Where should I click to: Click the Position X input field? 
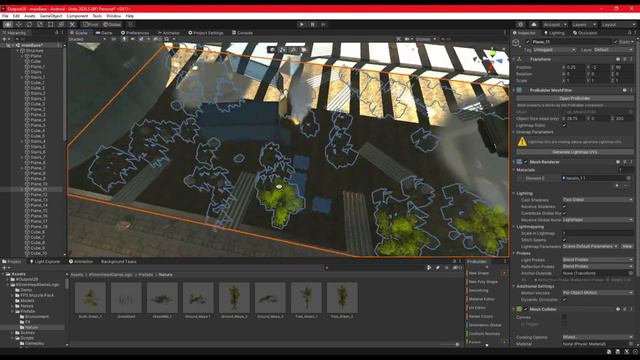pos(576,67)
